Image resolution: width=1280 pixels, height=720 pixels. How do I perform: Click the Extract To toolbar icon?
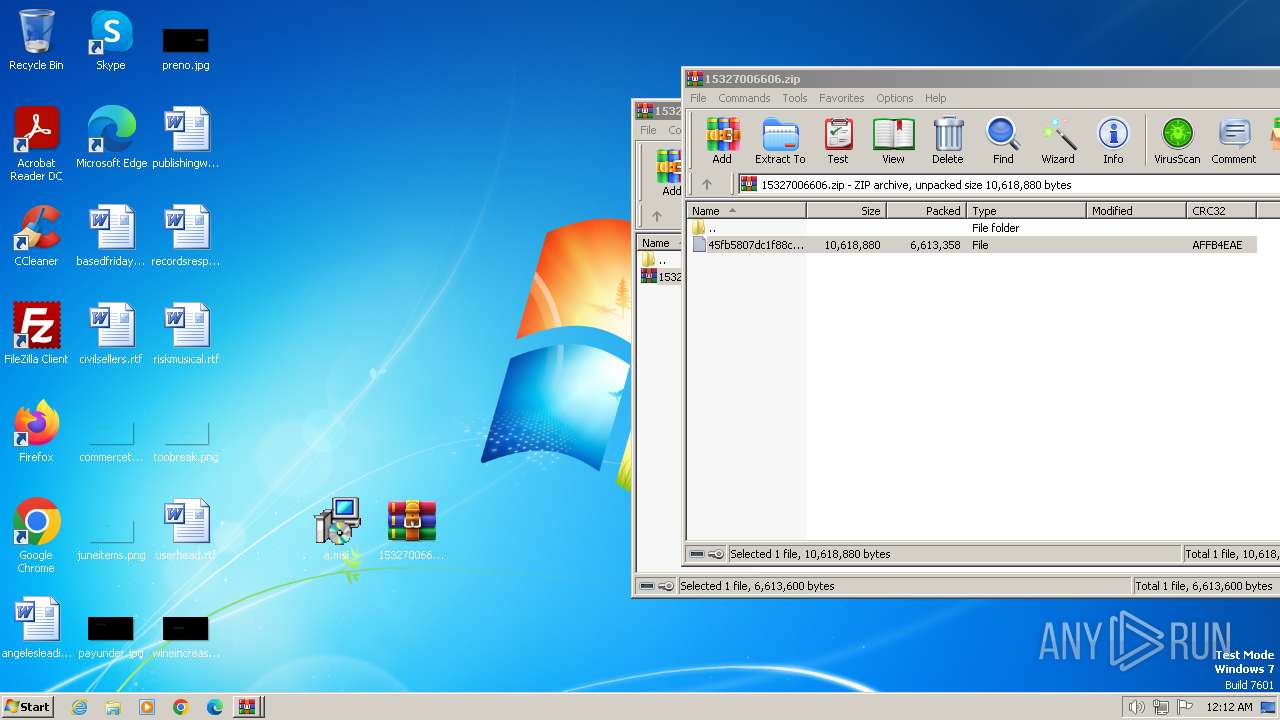coord(780,140)
